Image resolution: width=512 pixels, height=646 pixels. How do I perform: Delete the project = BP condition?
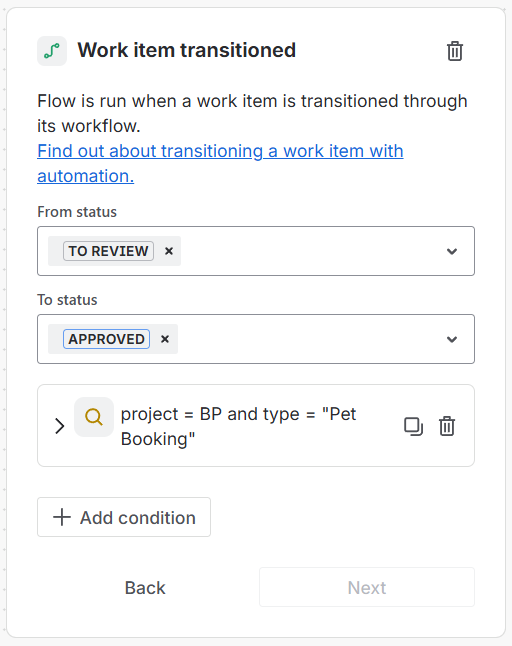(x=447, y=426)
